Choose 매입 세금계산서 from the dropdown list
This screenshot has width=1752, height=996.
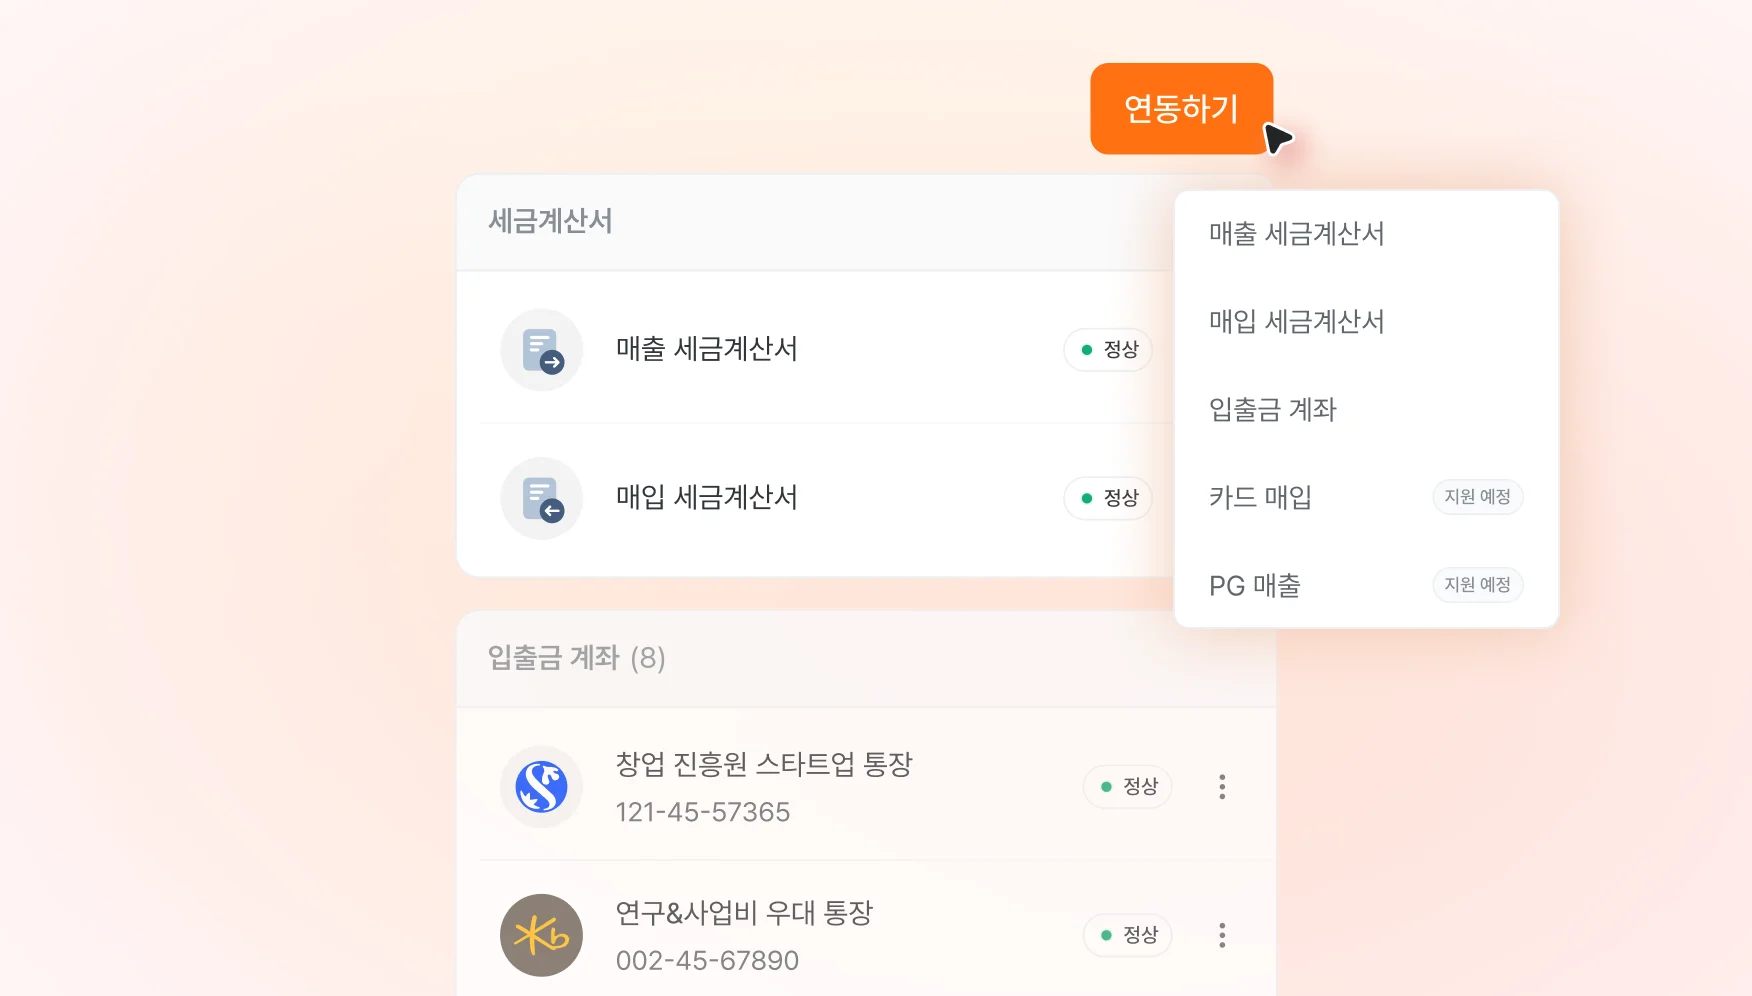point(1296,322)
